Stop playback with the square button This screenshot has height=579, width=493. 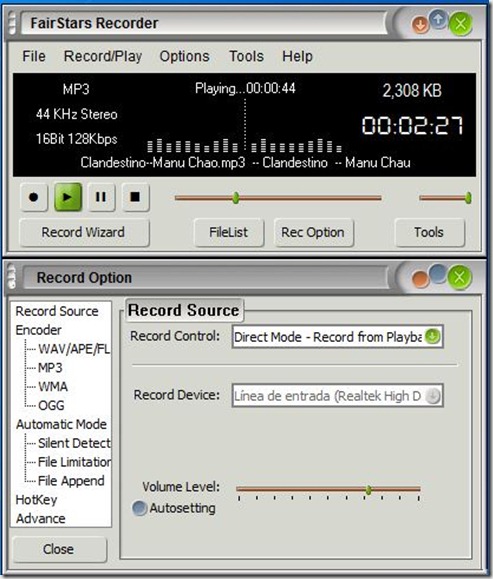click(135, 197)
